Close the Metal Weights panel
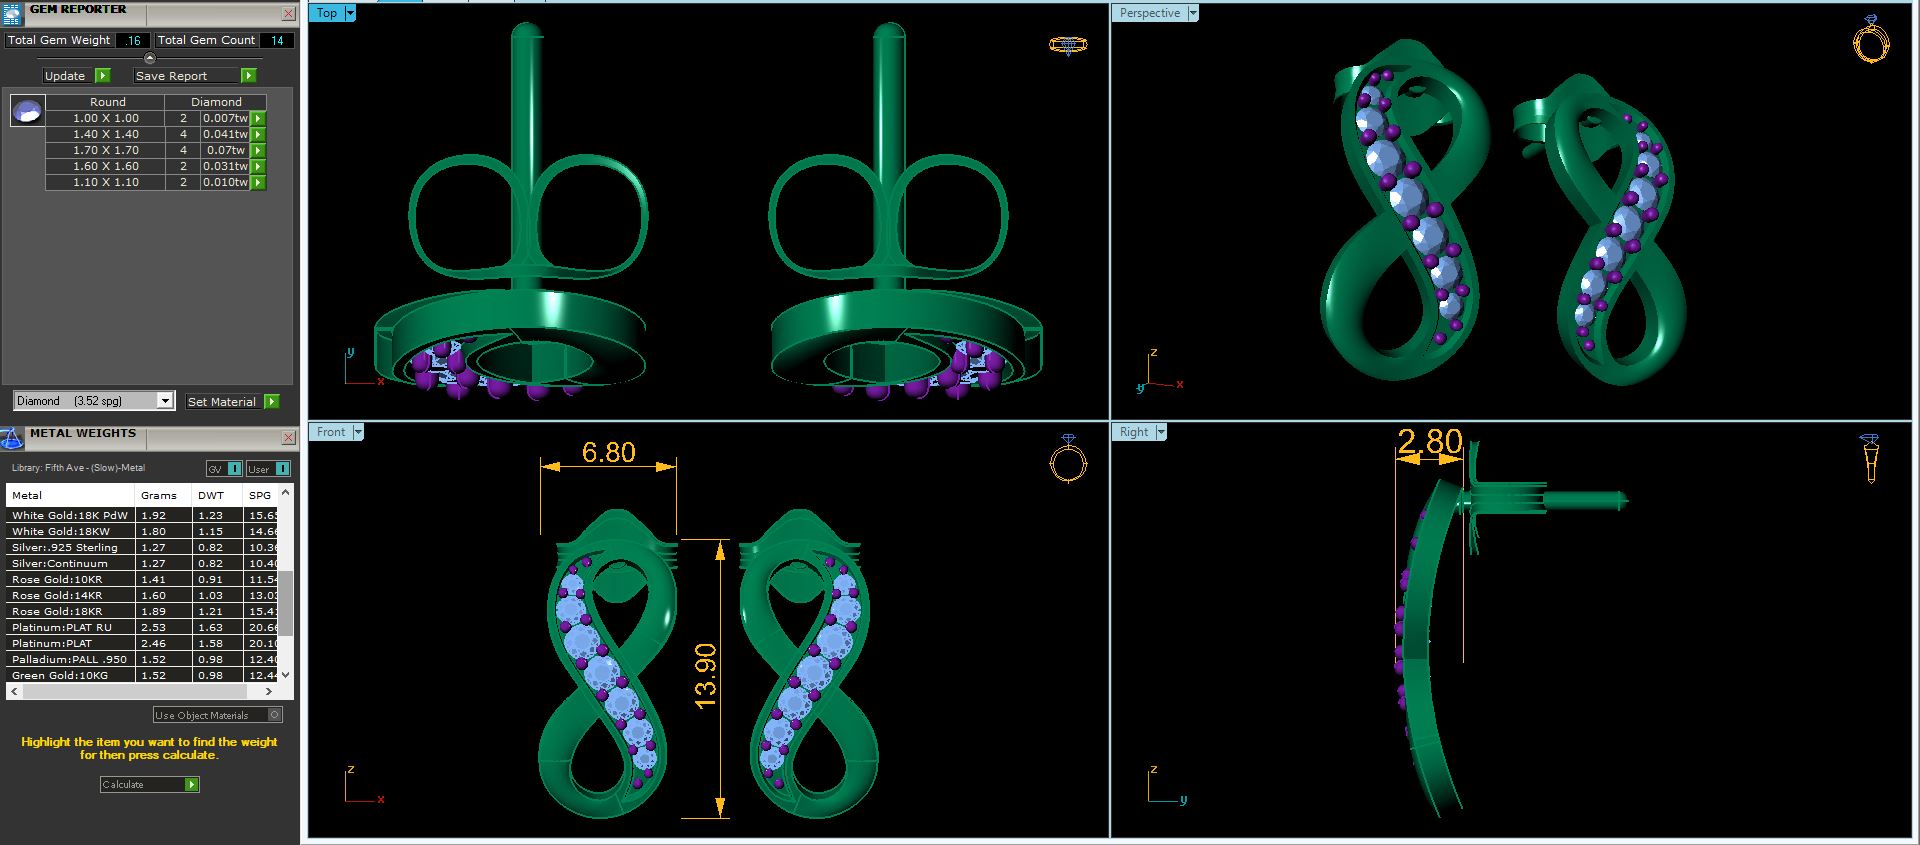1920x845 pixels. [x=288, y=438]
